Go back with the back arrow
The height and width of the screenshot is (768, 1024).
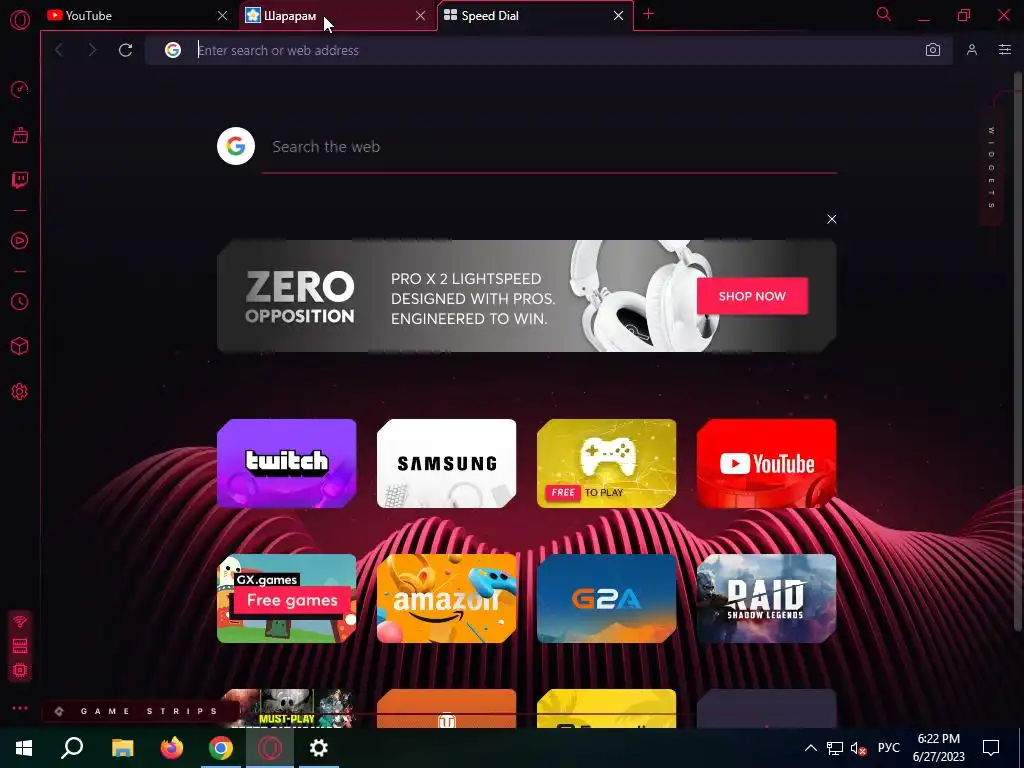tap(59, 50)
